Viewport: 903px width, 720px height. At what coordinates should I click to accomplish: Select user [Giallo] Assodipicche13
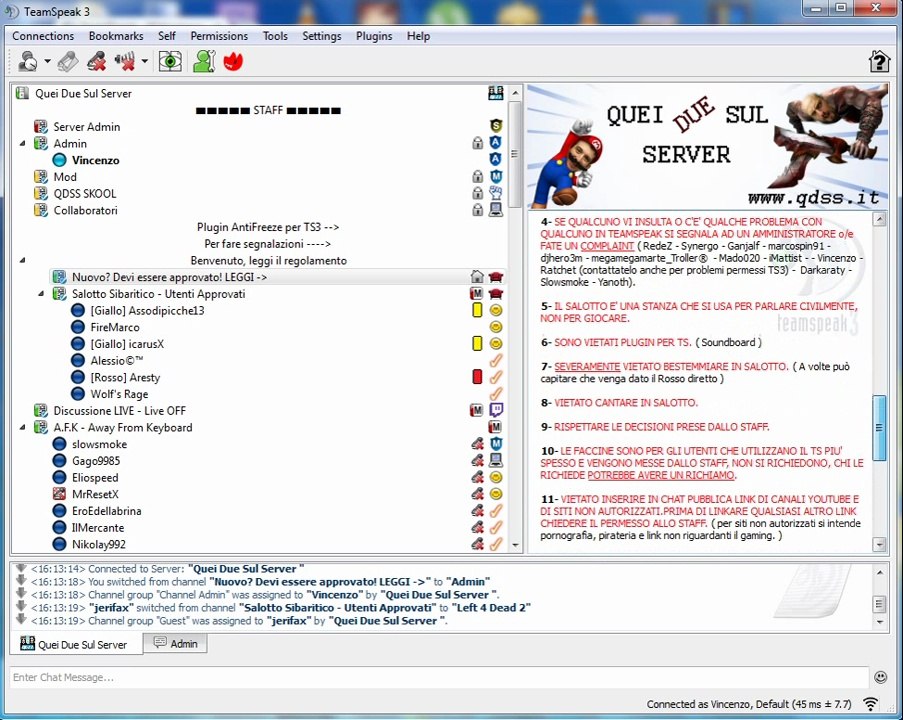coord(147,310)
